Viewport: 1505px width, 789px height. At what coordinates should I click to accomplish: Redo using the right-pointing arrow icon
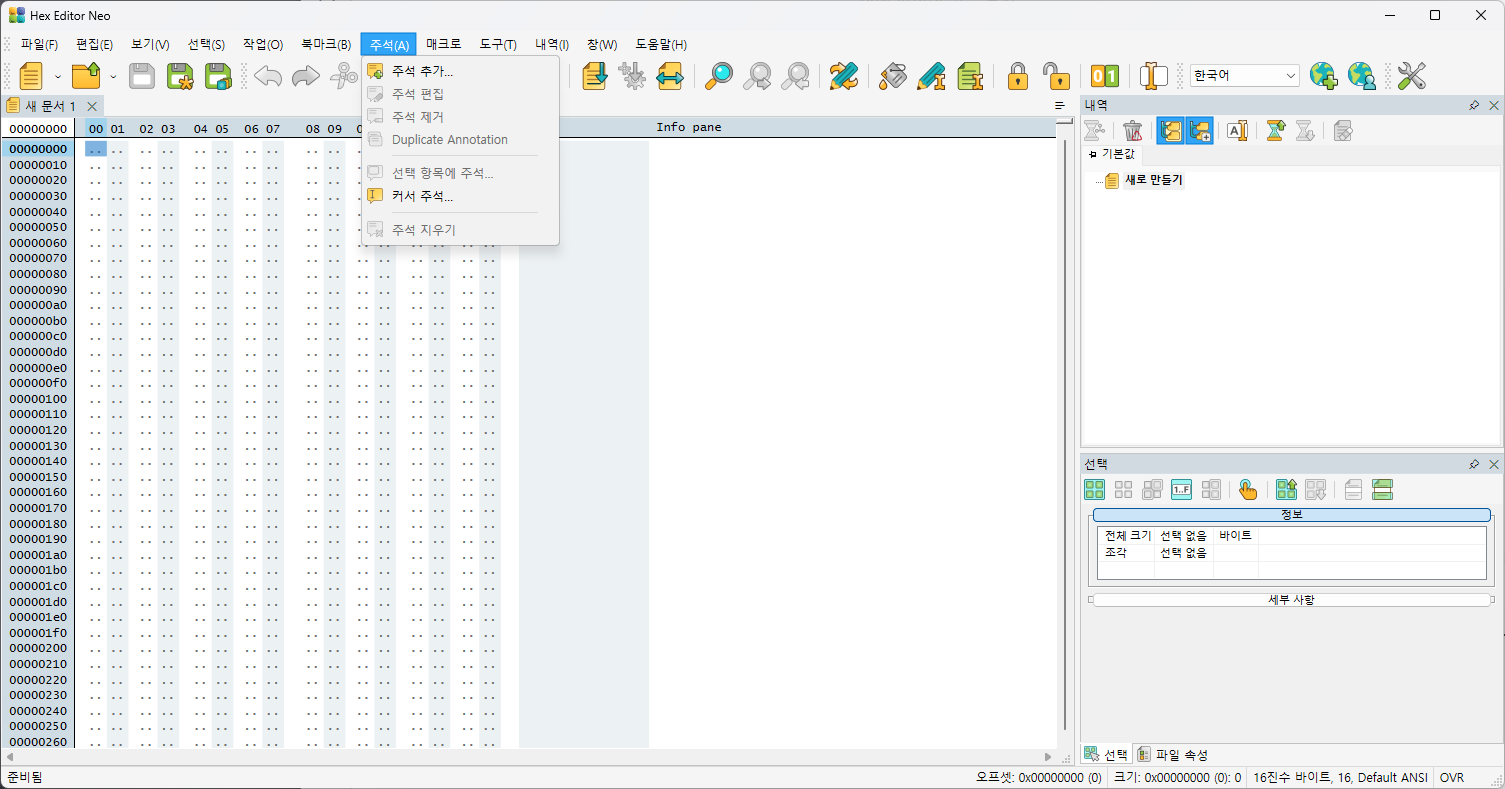click(x=306, y=76)
